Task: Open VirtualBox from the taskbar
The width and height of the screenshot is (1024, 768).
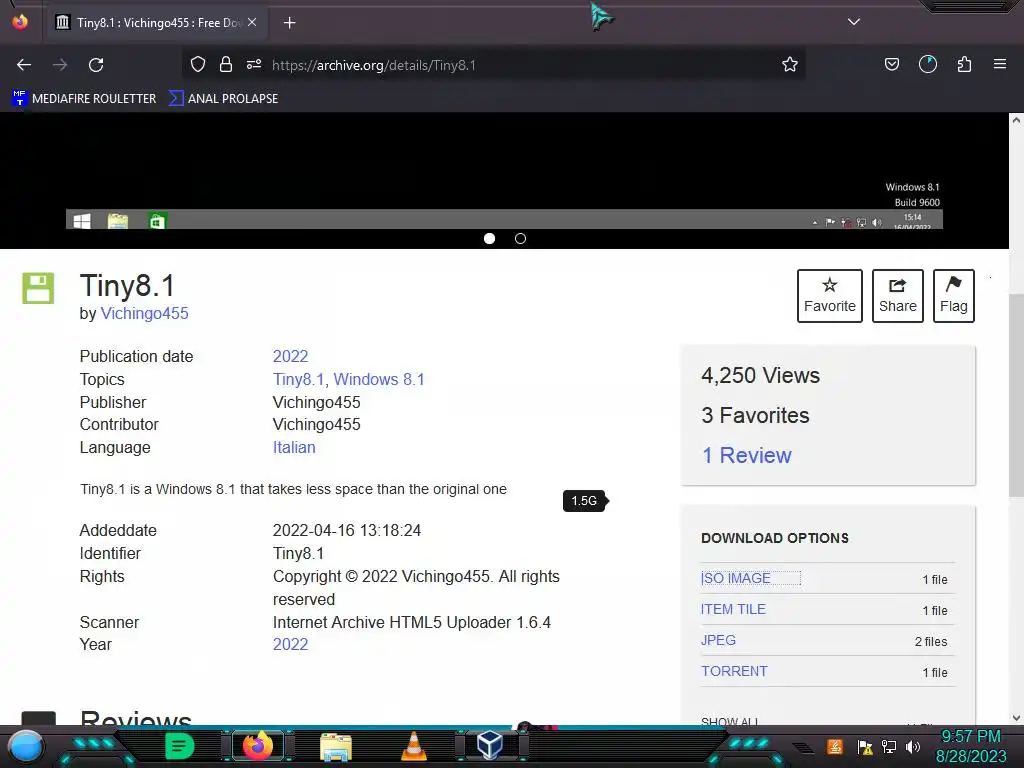Action: click(x=489, y=745)
